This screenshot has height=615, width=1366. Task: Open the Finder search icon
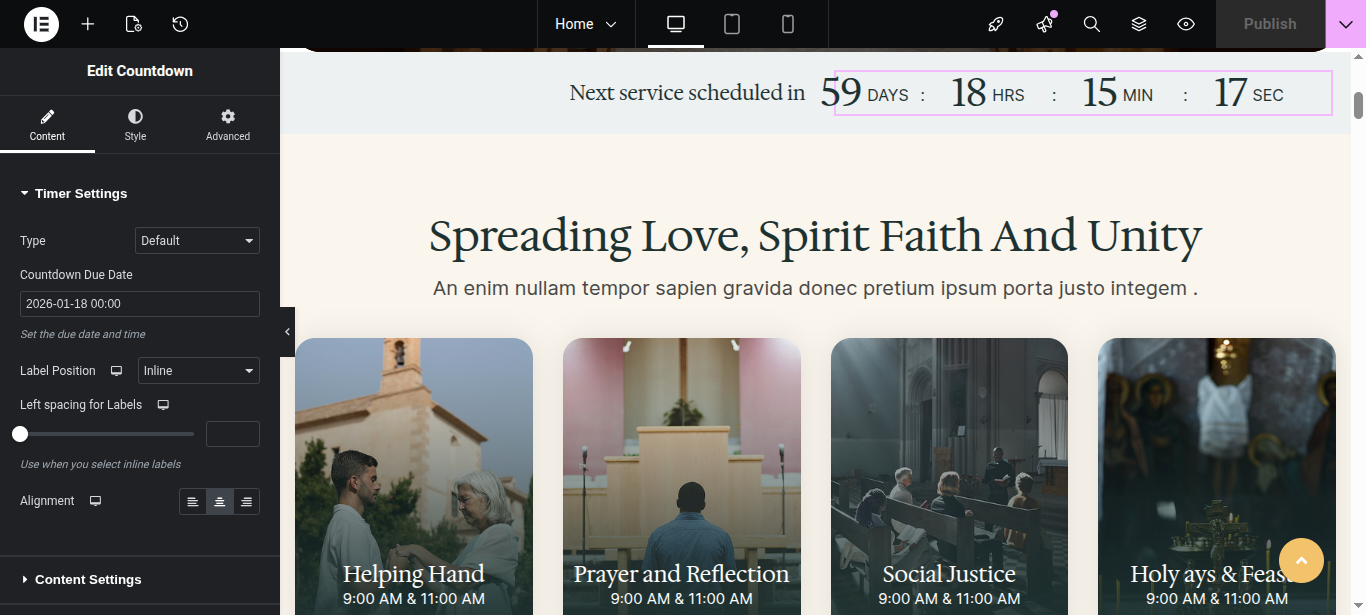pyautogui.click(x=1092, y=24)
